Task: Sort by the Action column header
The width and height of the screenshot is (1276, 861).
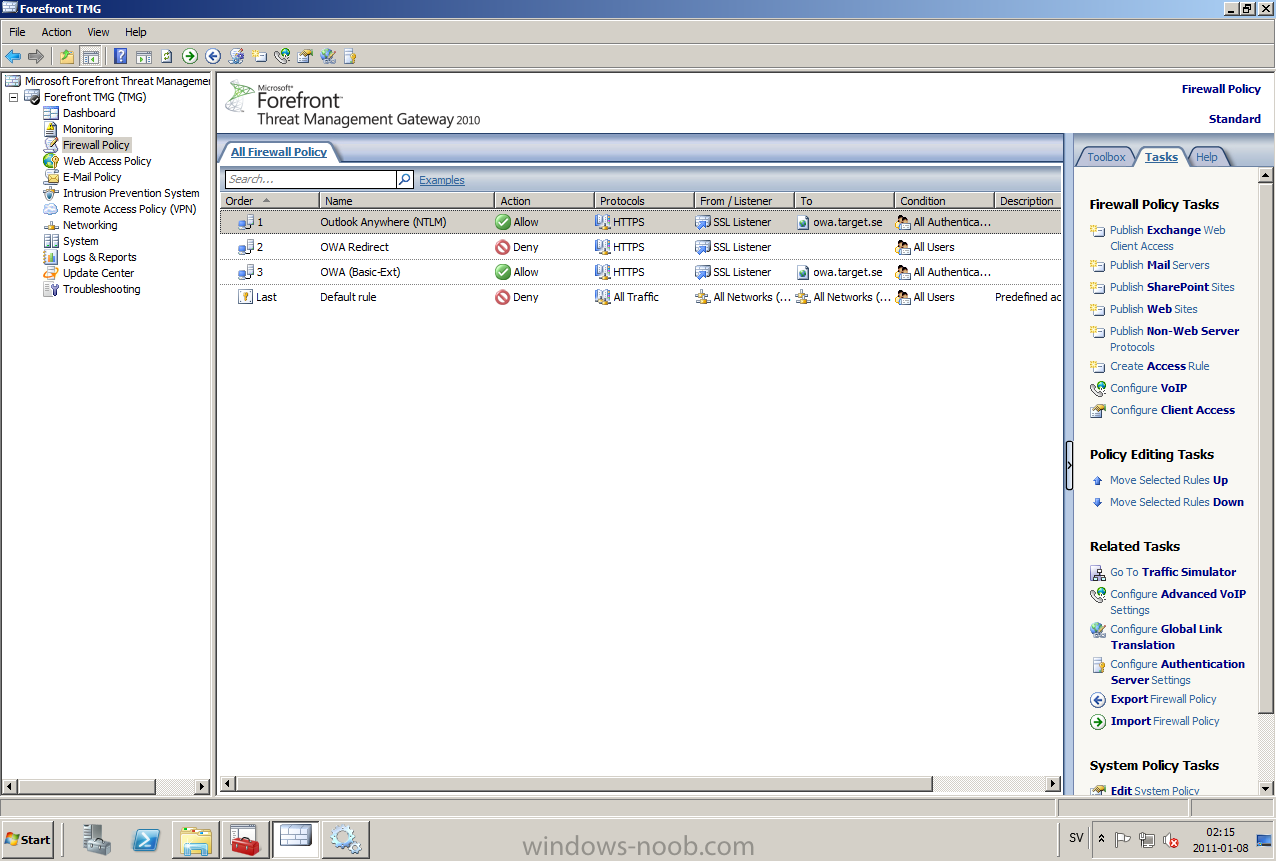Action: click(544, 201)
